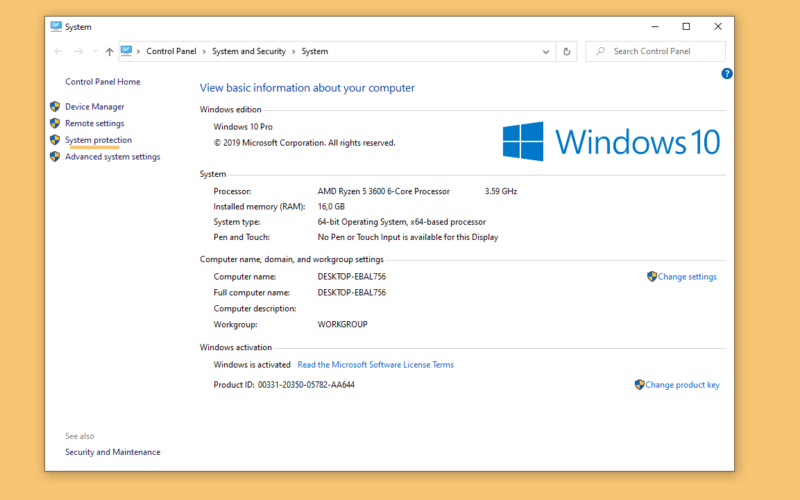This screenshot has height=500, width=800.
Task: Open Advanced system settings
Action: pos(113,157)
